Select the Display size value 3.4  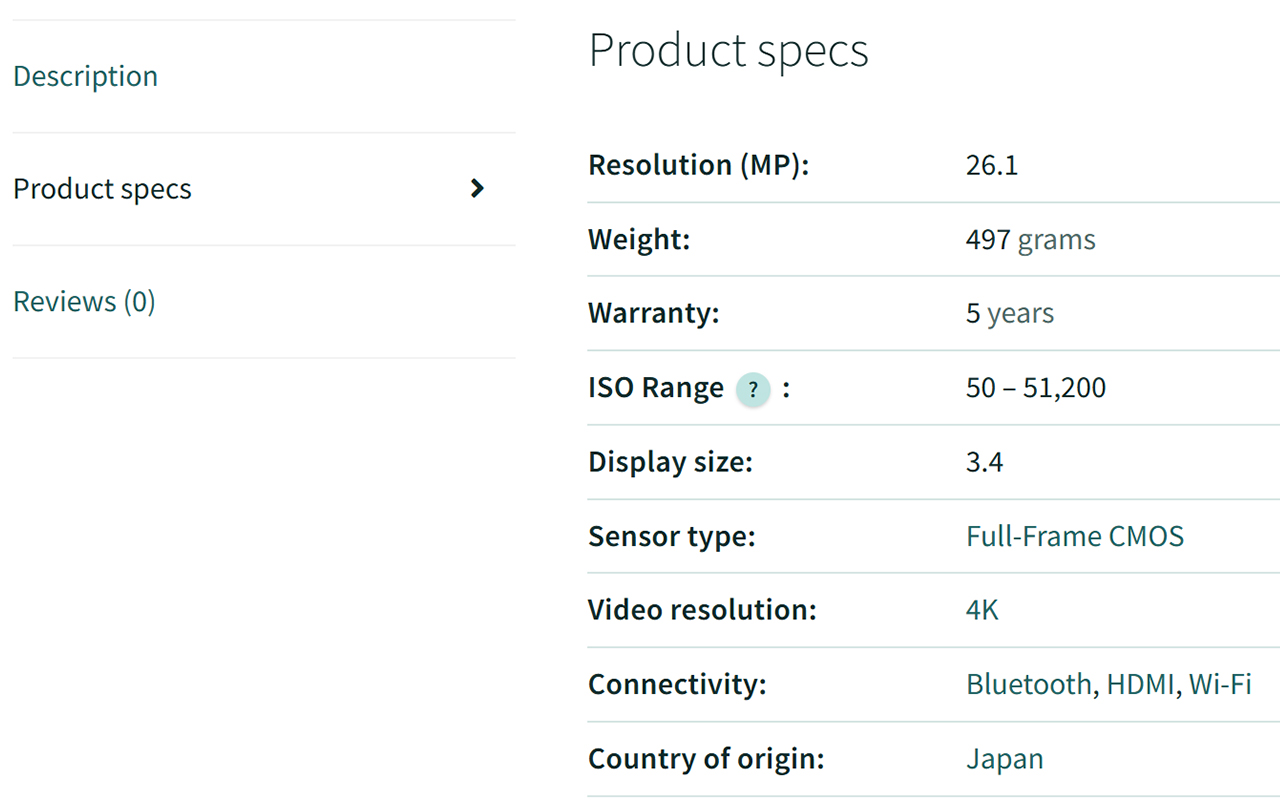click(985, 461)
